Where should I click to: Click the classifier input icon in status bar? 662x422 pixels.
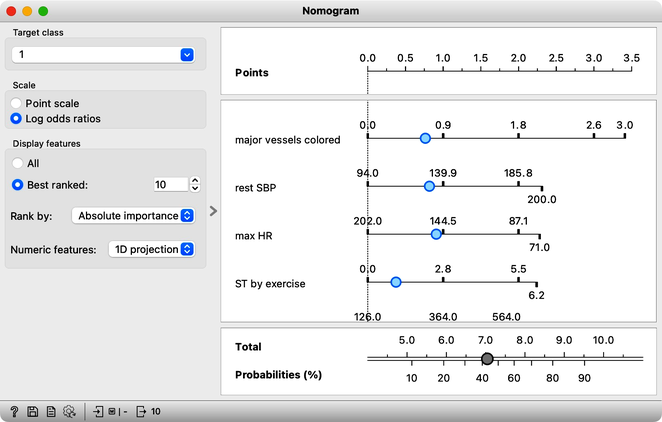112,411
